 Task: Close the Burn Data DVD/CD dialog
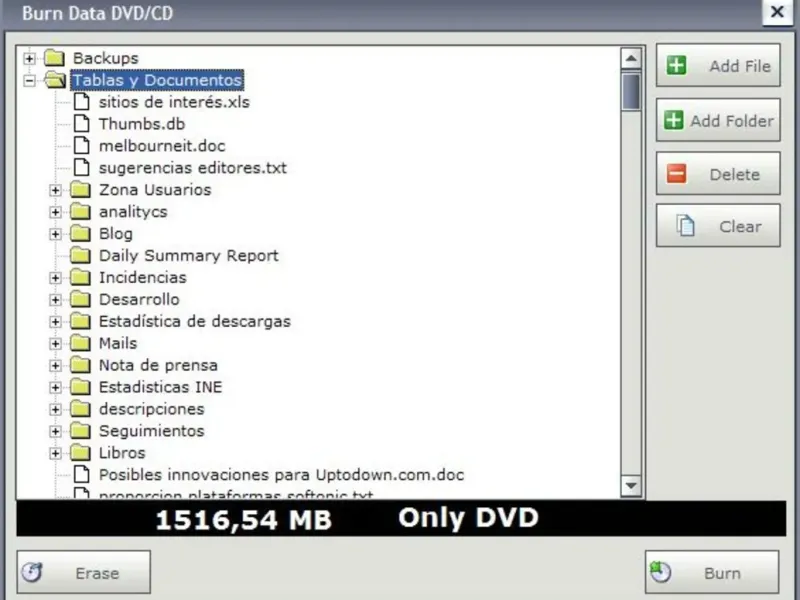777,12
